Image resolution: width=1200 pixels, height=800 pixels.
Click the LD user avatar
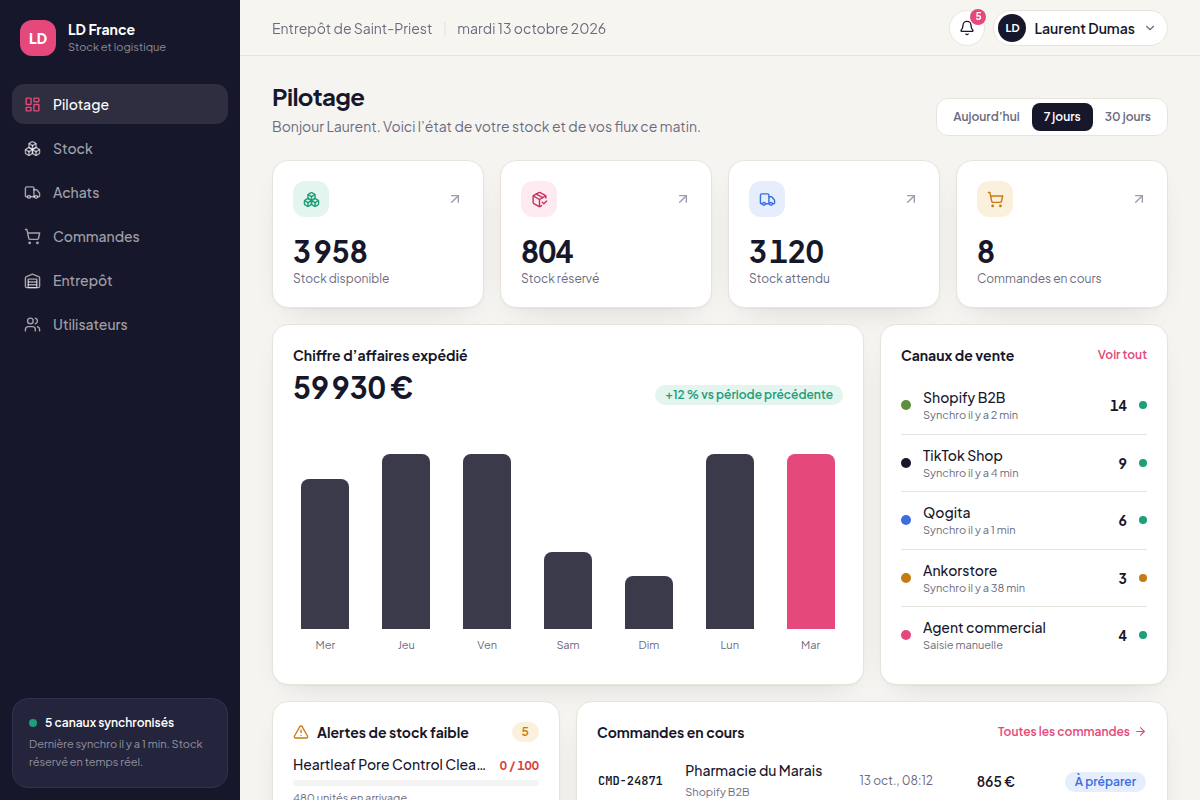[x=1012, y=28]
